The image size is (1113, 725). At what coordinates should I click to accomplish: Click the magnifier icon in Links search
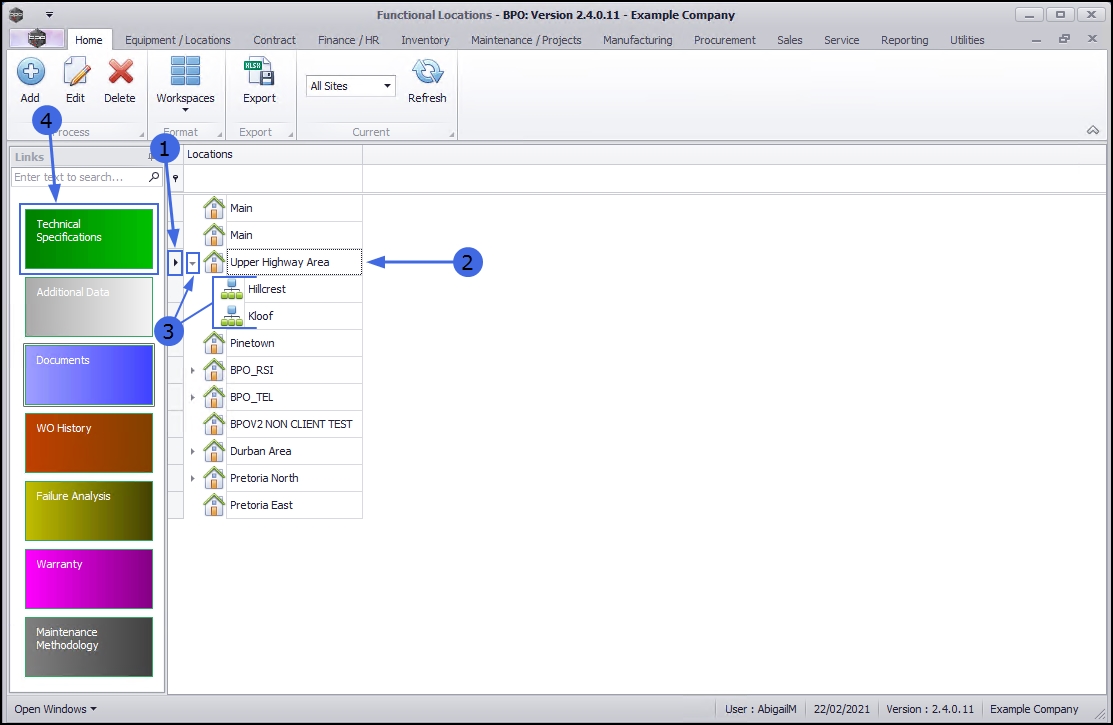point(154,177)
